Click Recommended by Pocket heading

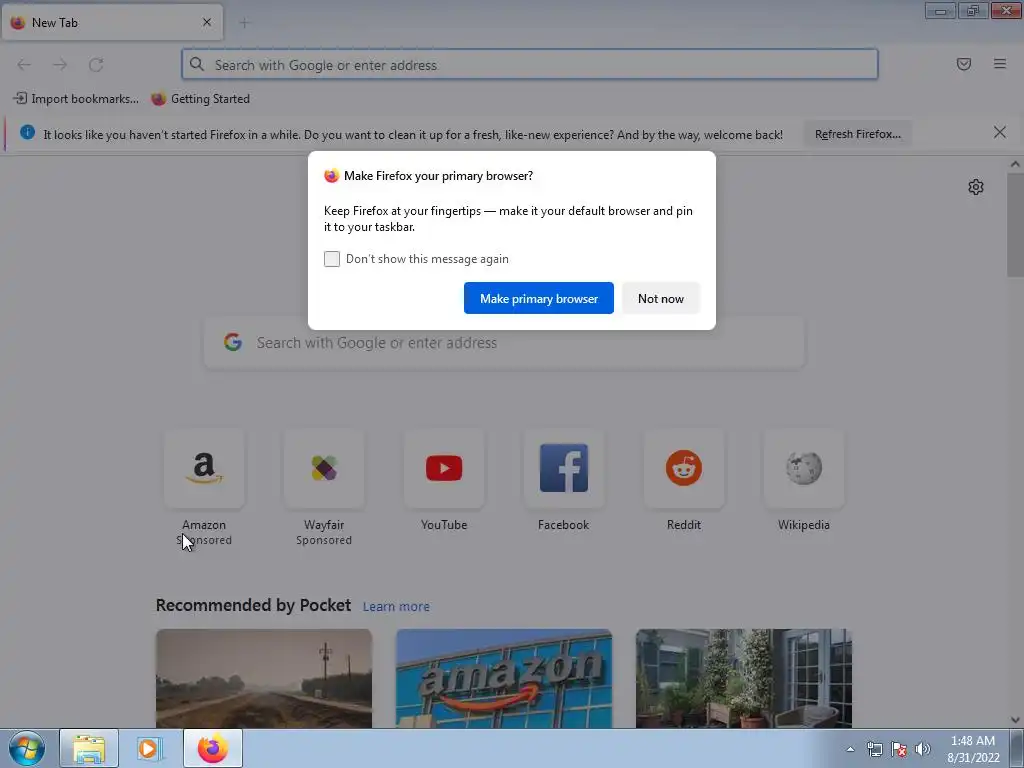253,605
